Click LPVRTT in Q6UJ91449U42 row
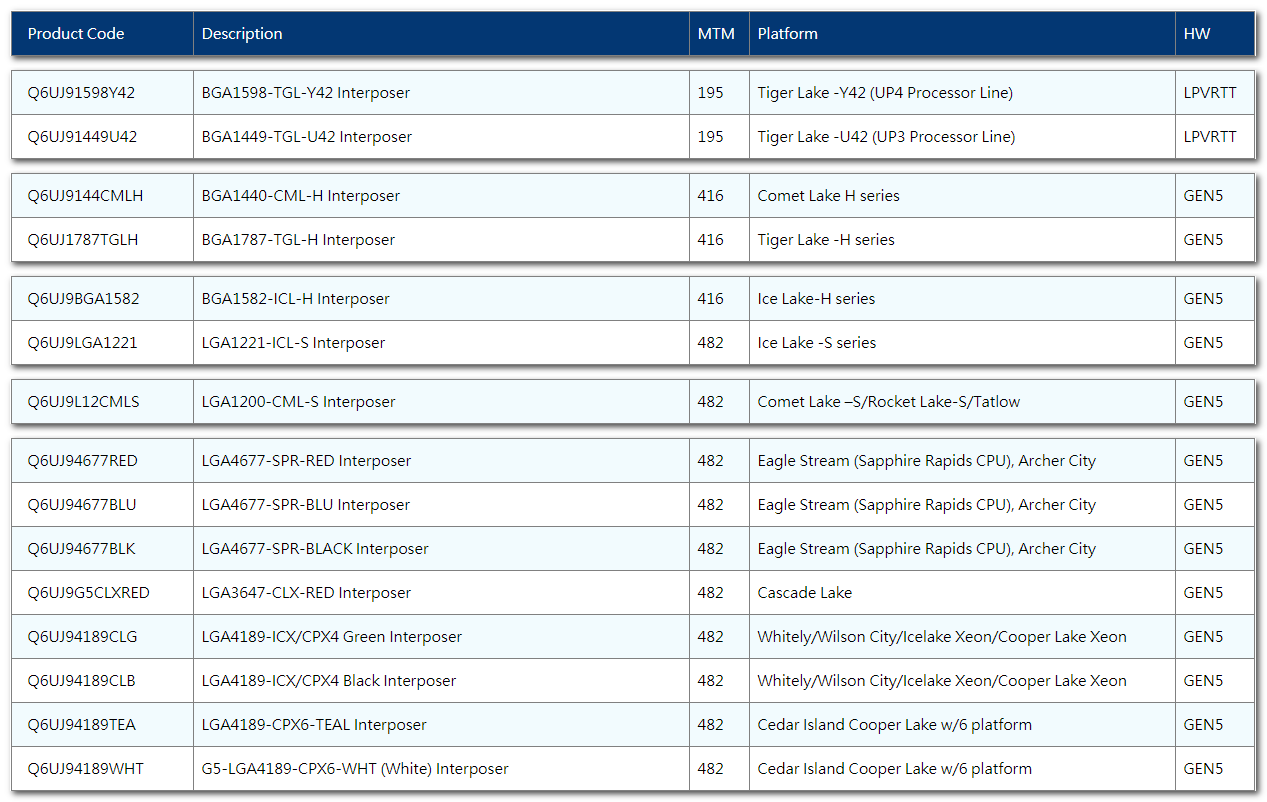The width and height of the screenshot is (1267, 802). [x=1210, y=137]
